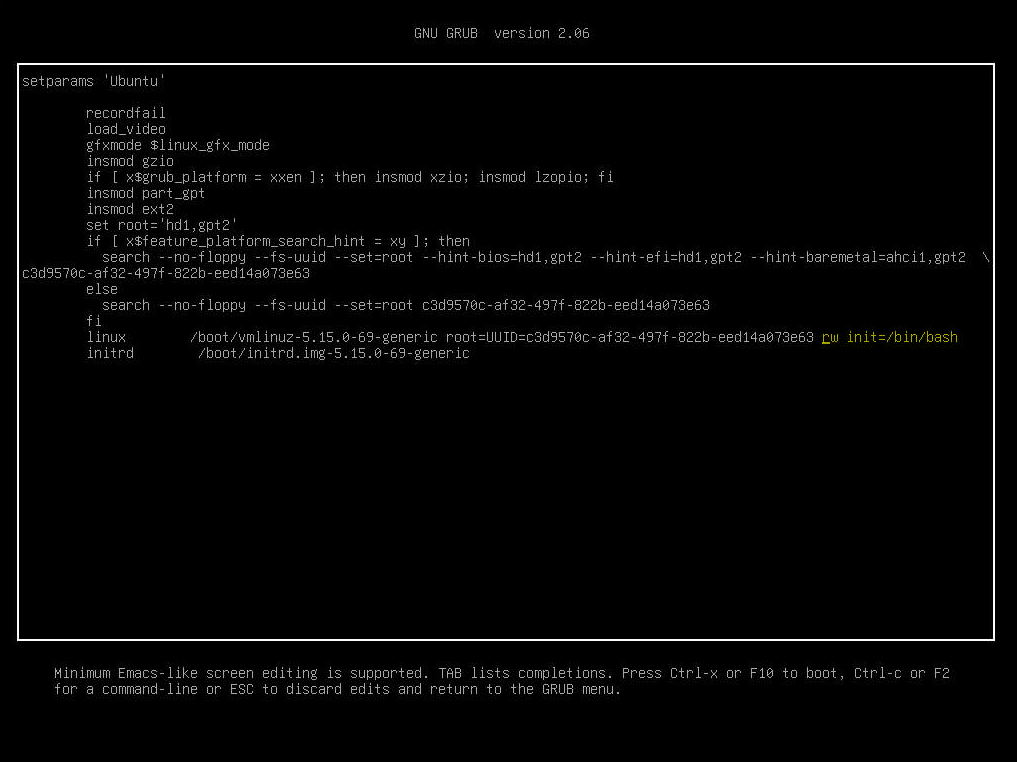This screenshot has height=762, width=1017.
Task: Click the insmod part_gpt line
Action: [145, 193]
